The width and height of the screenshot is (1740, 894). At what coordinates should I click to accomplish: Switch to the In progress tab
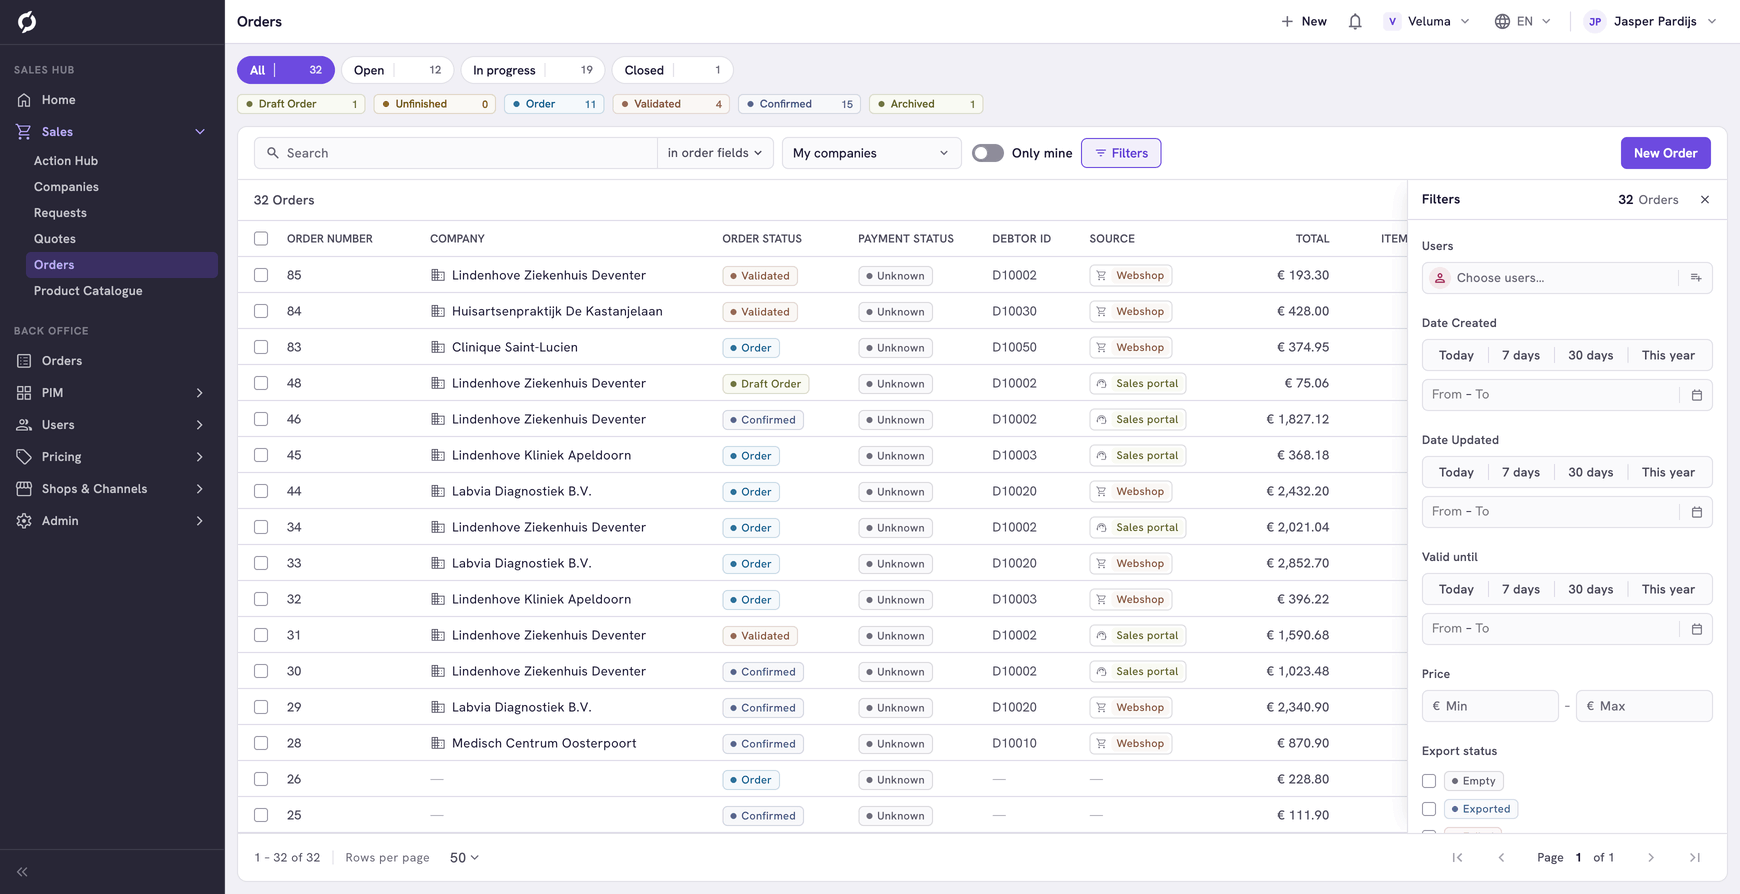(532, 70)
